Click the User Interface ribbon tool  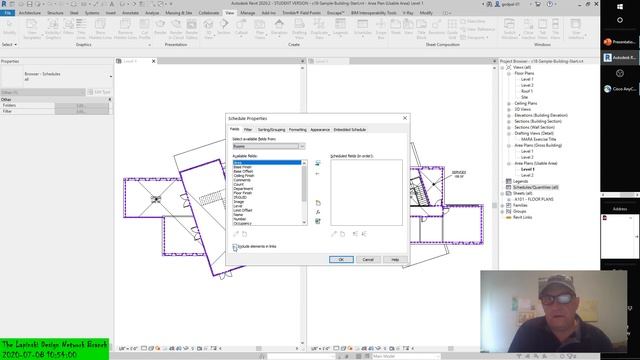click(x=576, y=29)
